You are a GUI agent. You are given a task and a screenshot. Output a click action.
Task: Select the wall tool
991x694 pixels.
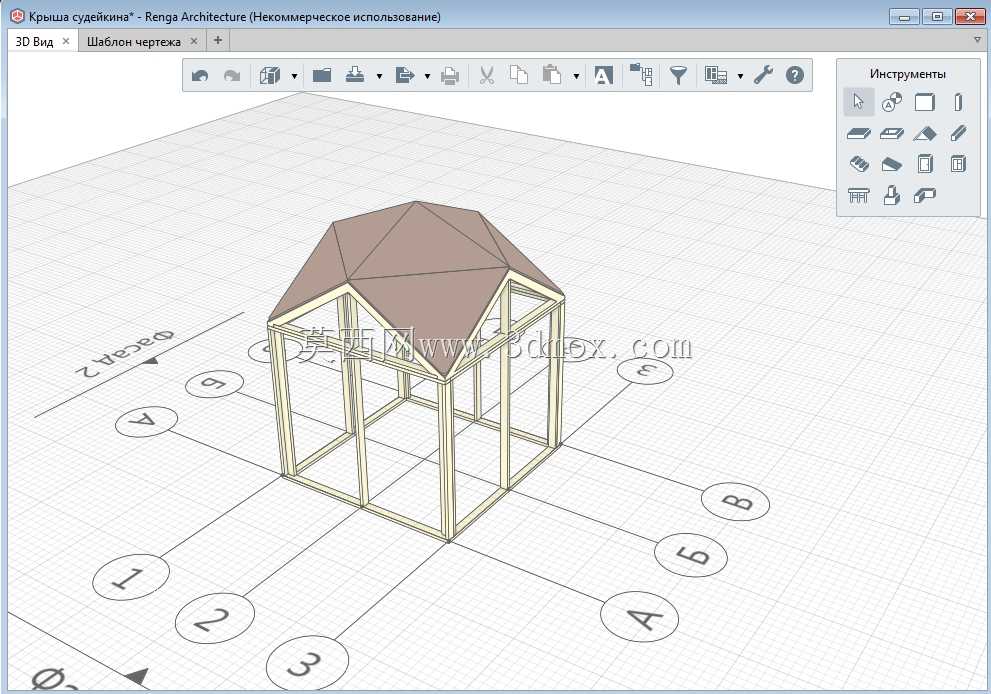925,102
